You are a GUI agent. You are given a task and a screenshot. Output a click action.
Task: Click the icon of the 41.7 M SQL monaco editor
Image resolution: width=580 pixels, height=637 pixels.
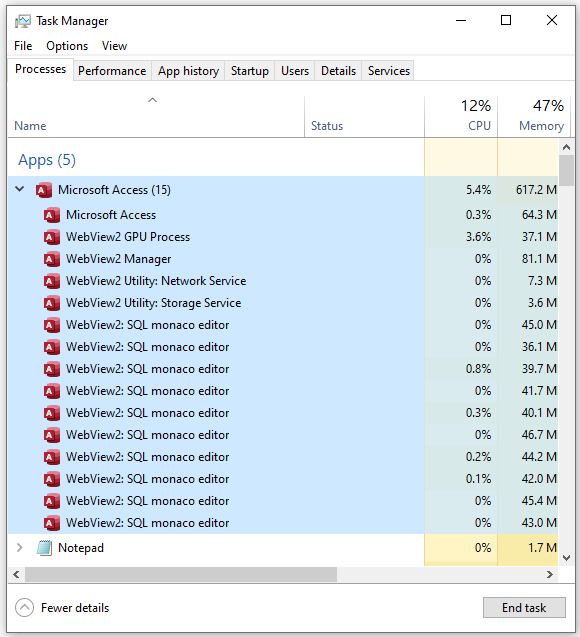pyautogui.click(x=52, y=391)
